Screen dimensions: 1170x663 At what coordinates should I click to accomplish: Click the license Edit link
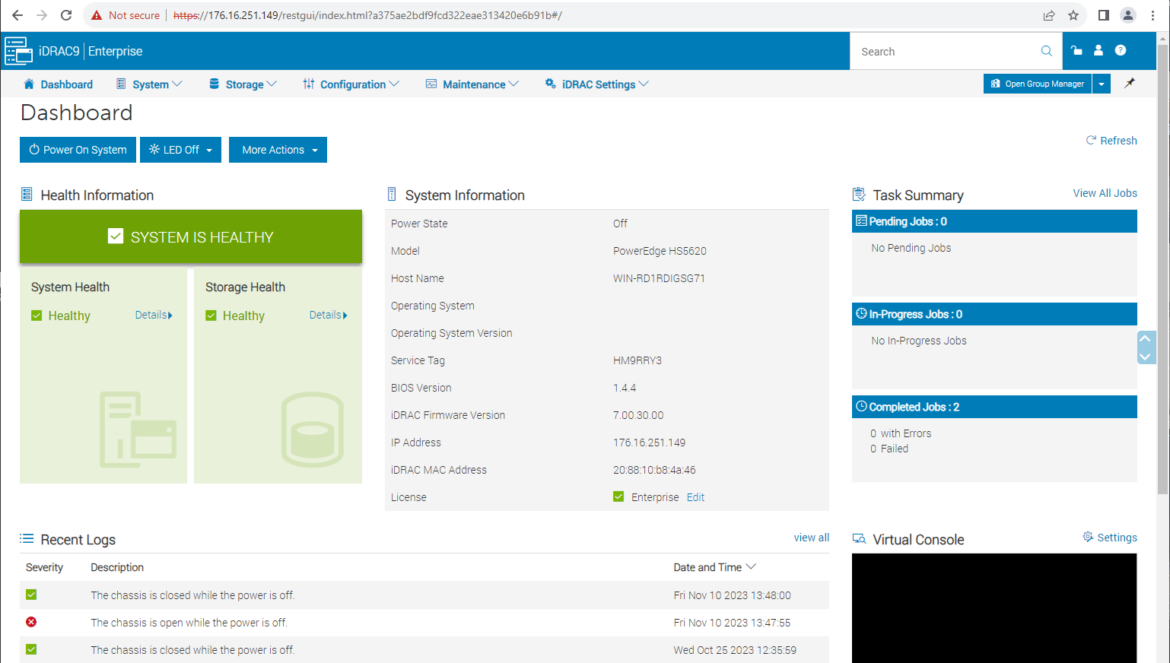pos(695,497)
